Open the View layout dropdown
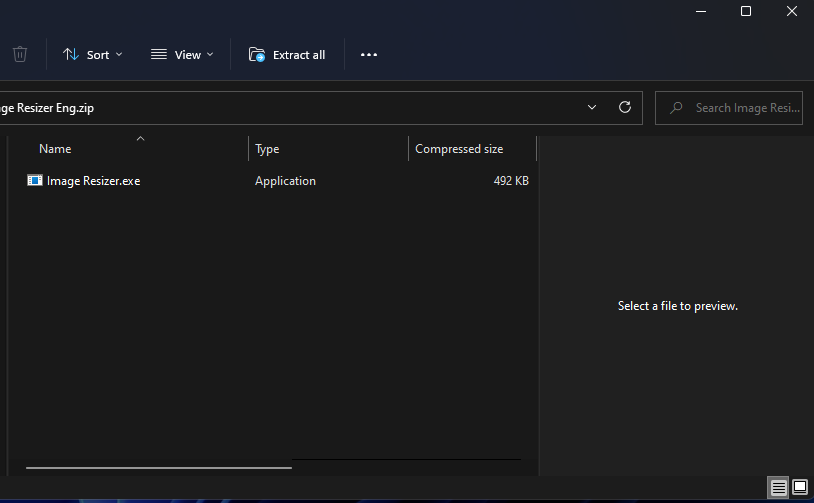This screenshot has width=814, height=503. [182, 55]
